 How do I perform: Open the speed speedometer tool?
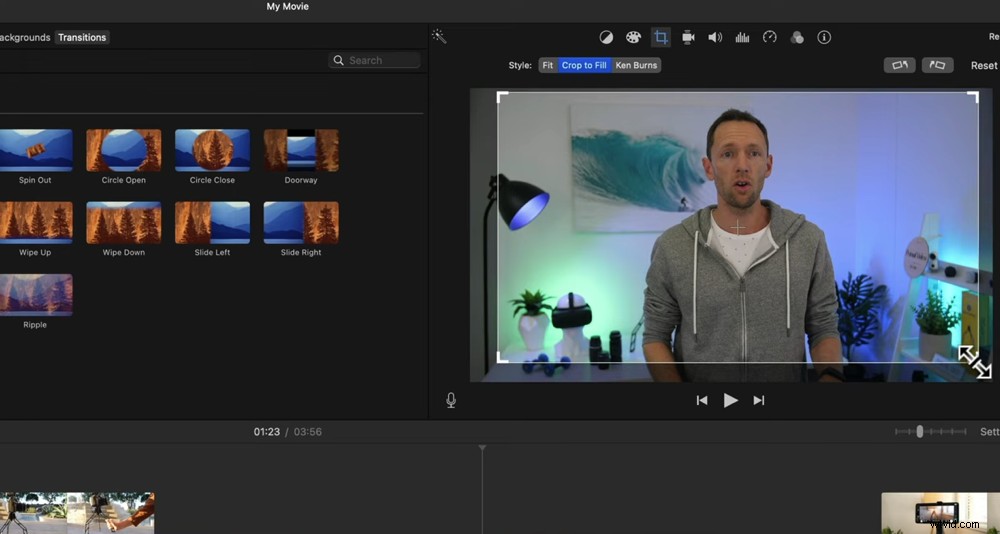tap(770, 37)
